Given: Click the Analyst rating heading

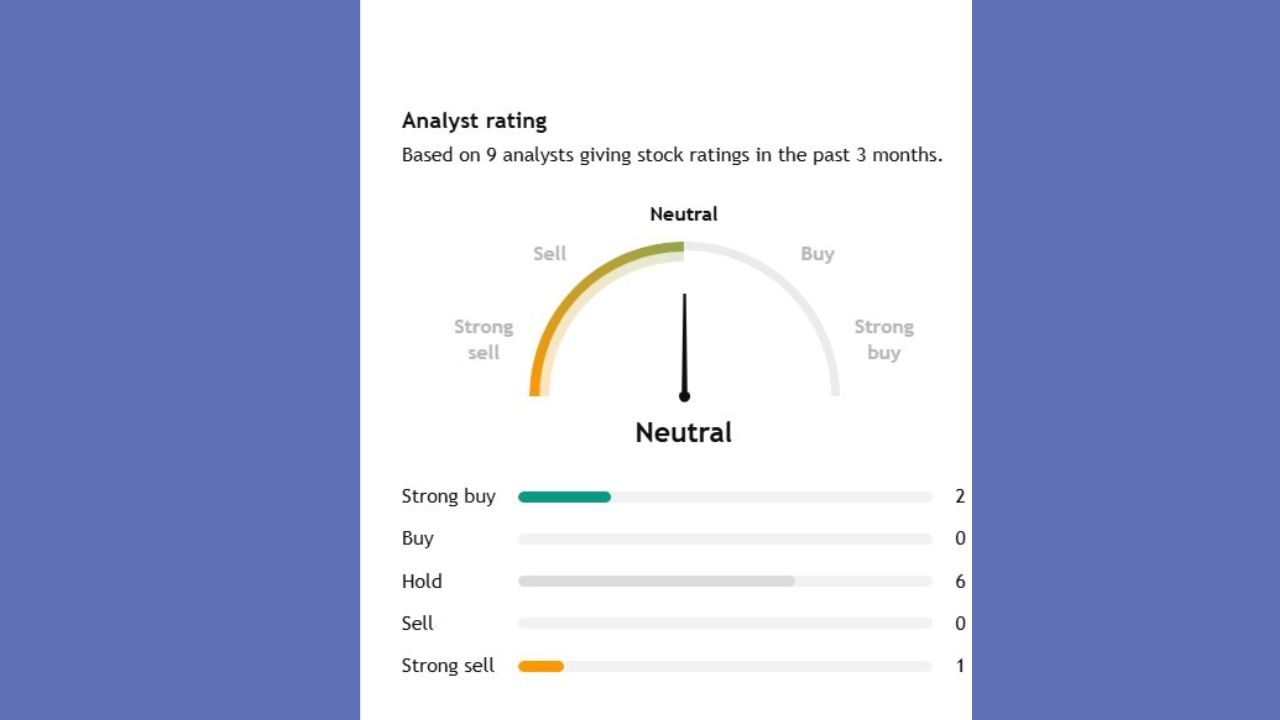Looking at the screenshot, I should 474,121.
